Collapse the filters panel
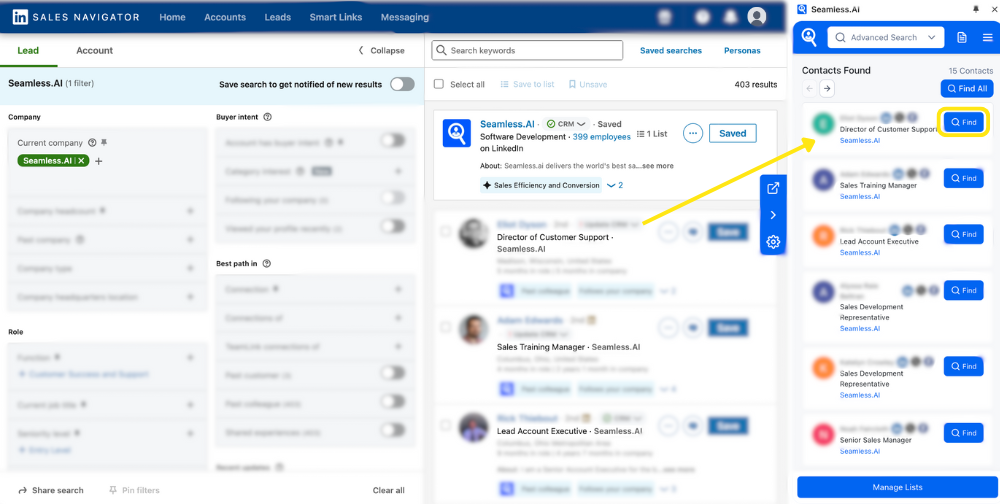 coord(381,51)
